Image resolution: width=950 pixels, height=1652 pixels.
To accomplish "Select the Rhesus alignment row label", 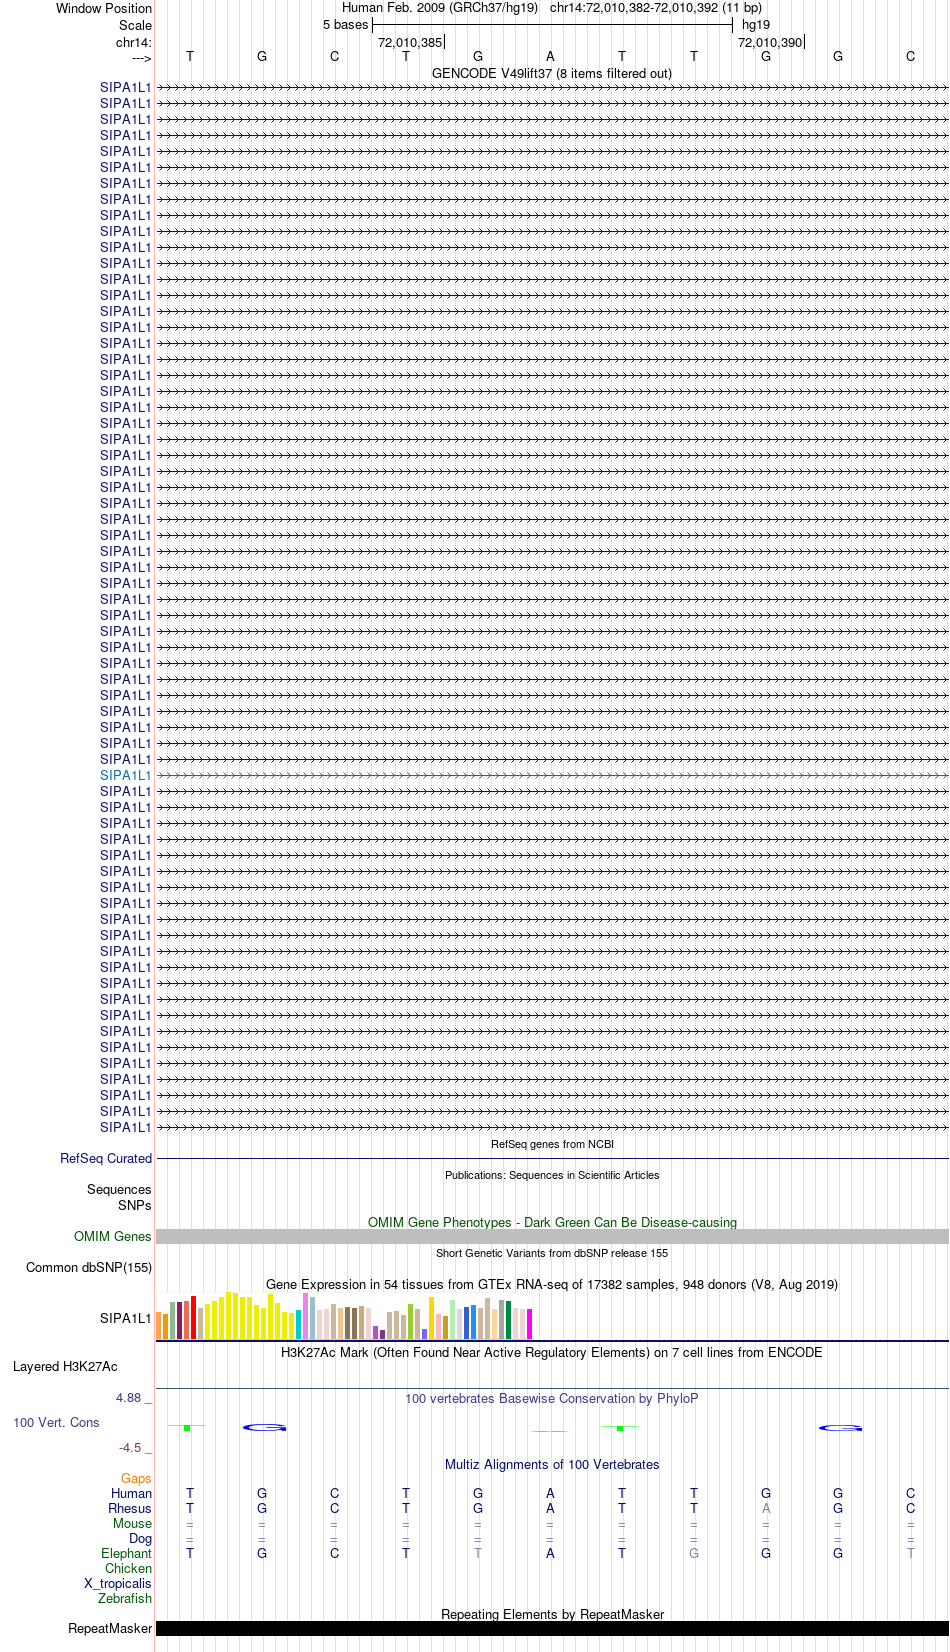I will [x=130, y=1508].
